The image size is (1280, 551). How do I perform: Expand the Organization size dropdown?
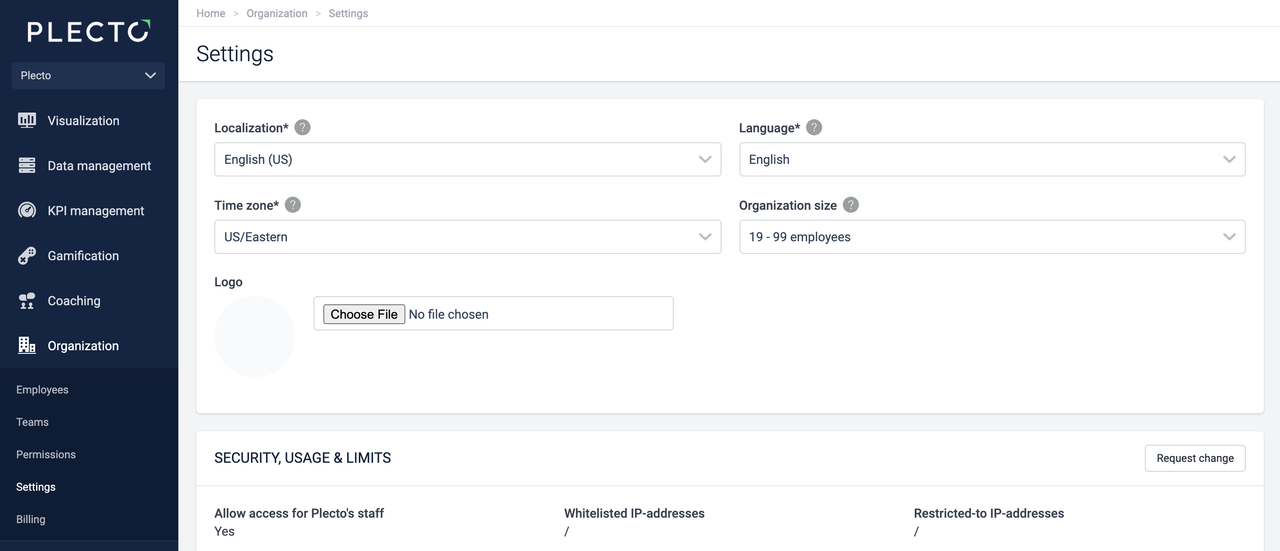(x=991, y=237)
